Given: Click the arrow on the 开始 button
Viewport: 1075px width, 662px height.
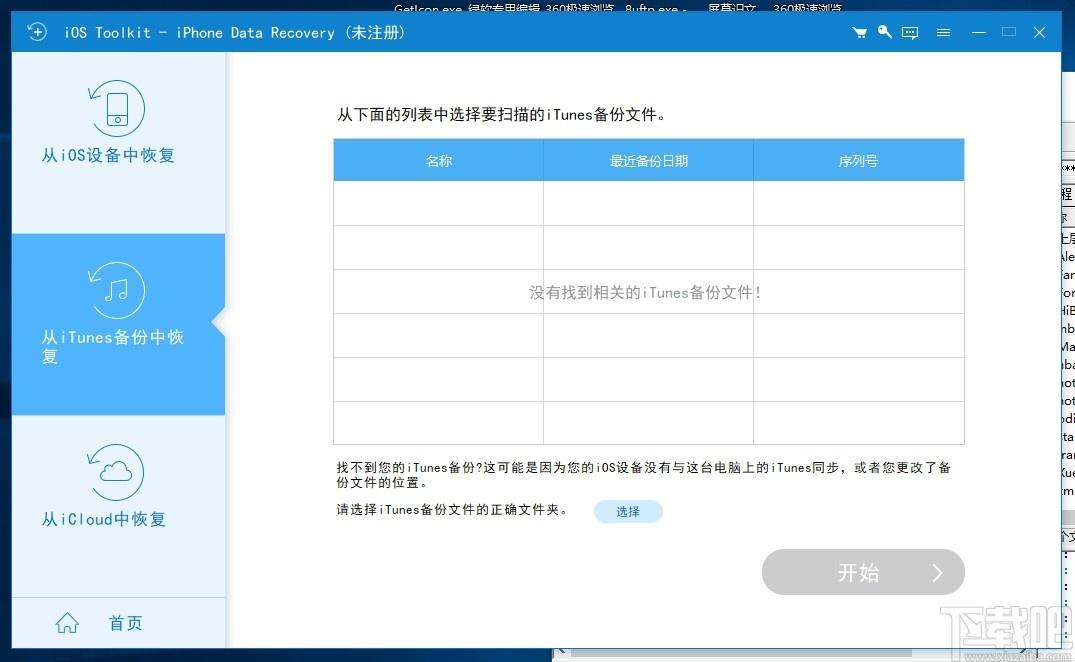Looking at the screenshot, I should coord(937,573).
